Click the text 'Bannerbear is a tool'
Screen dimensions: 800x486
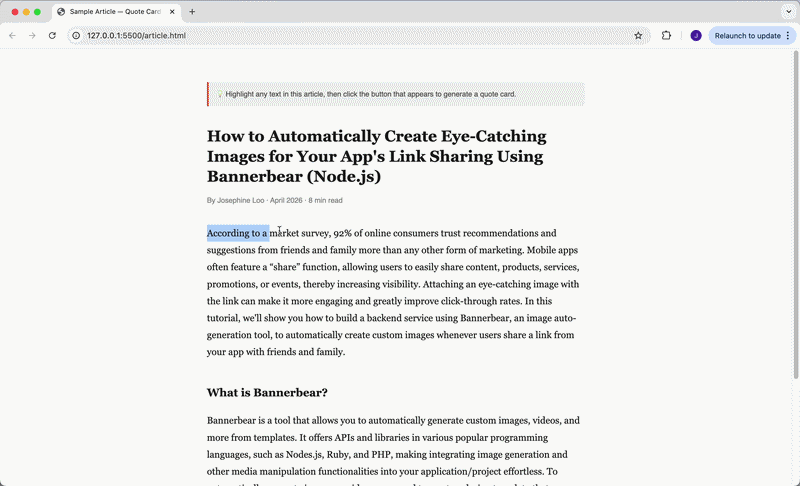point(249,421)
